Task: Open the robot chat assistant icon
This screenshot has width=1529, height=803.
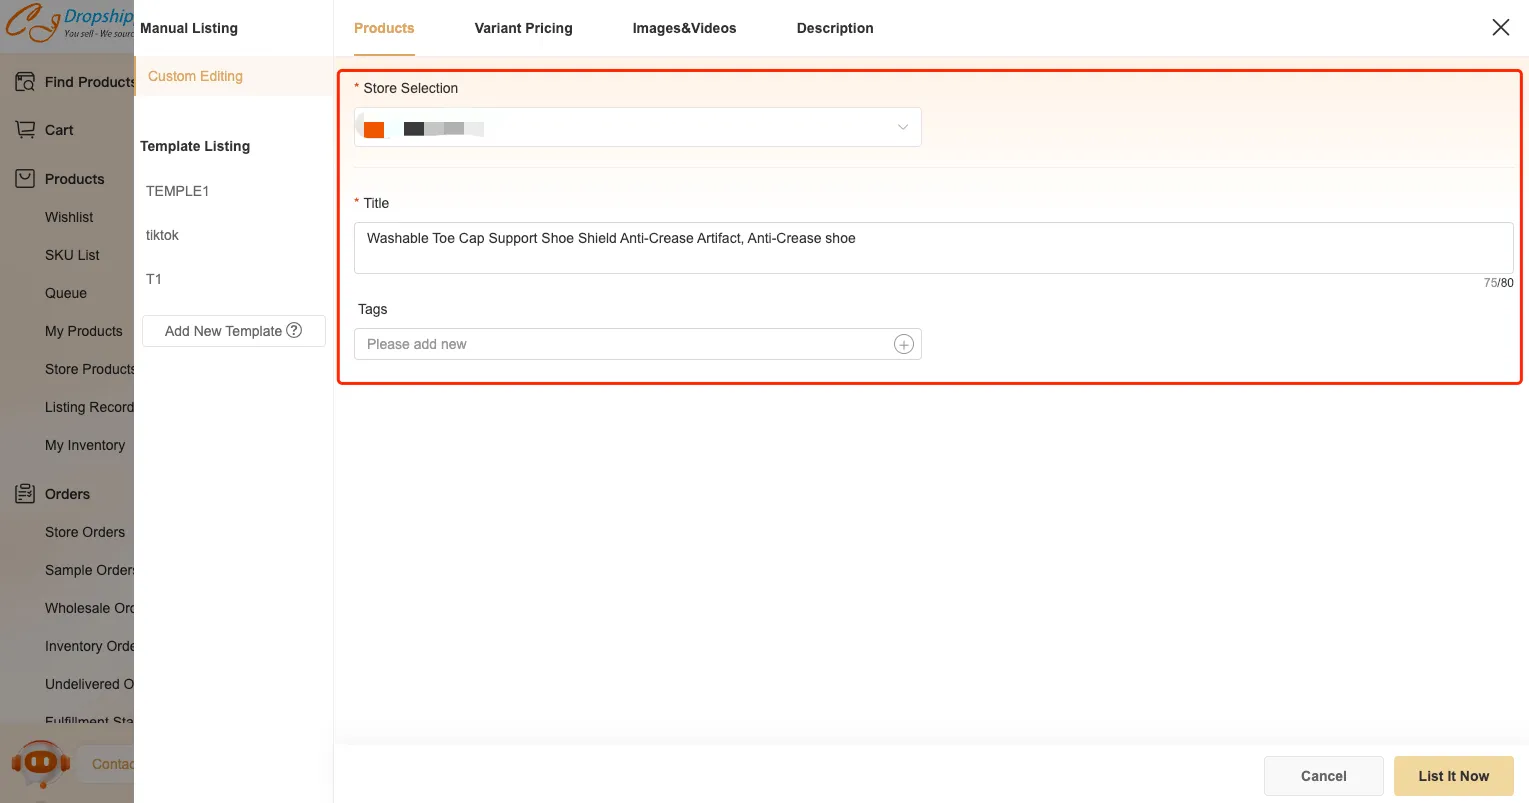Action: click(x=40, y=764)
